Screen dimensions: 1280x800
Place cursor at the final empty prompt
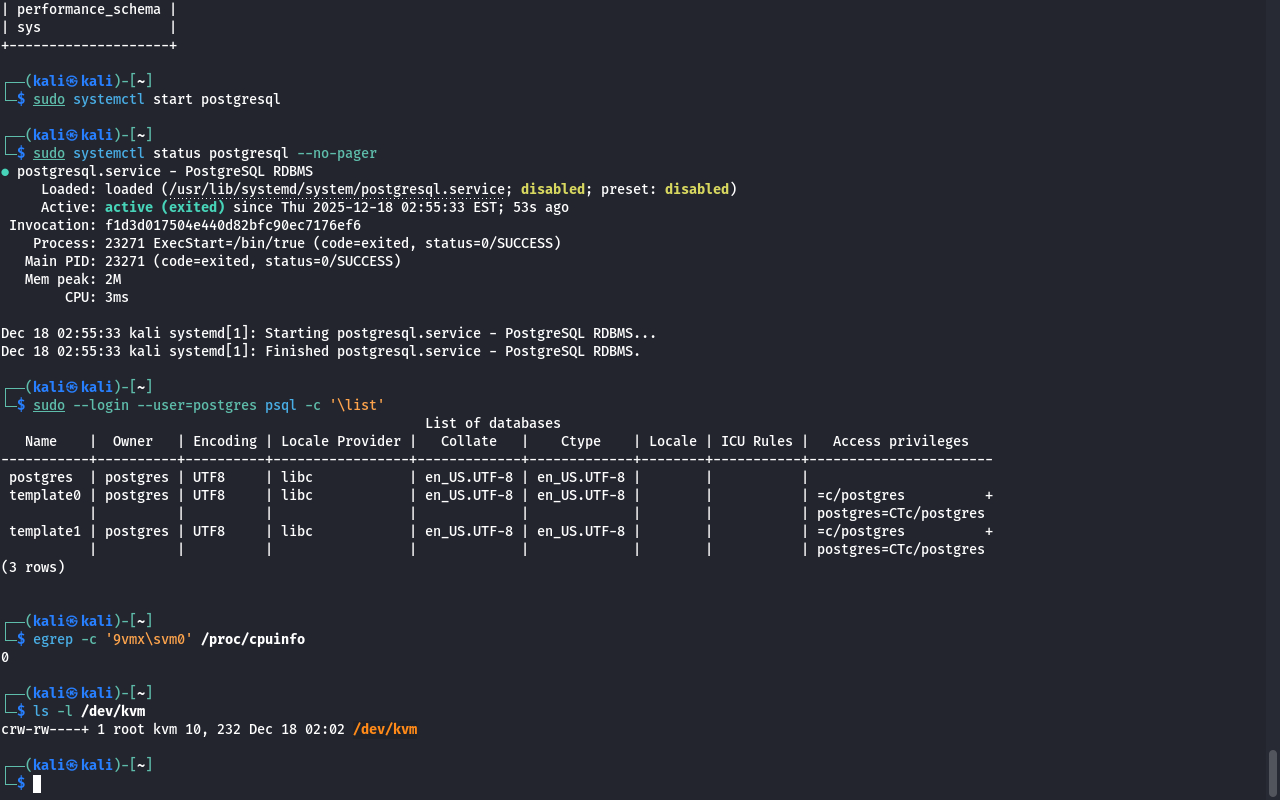click(x=37, y=784)
